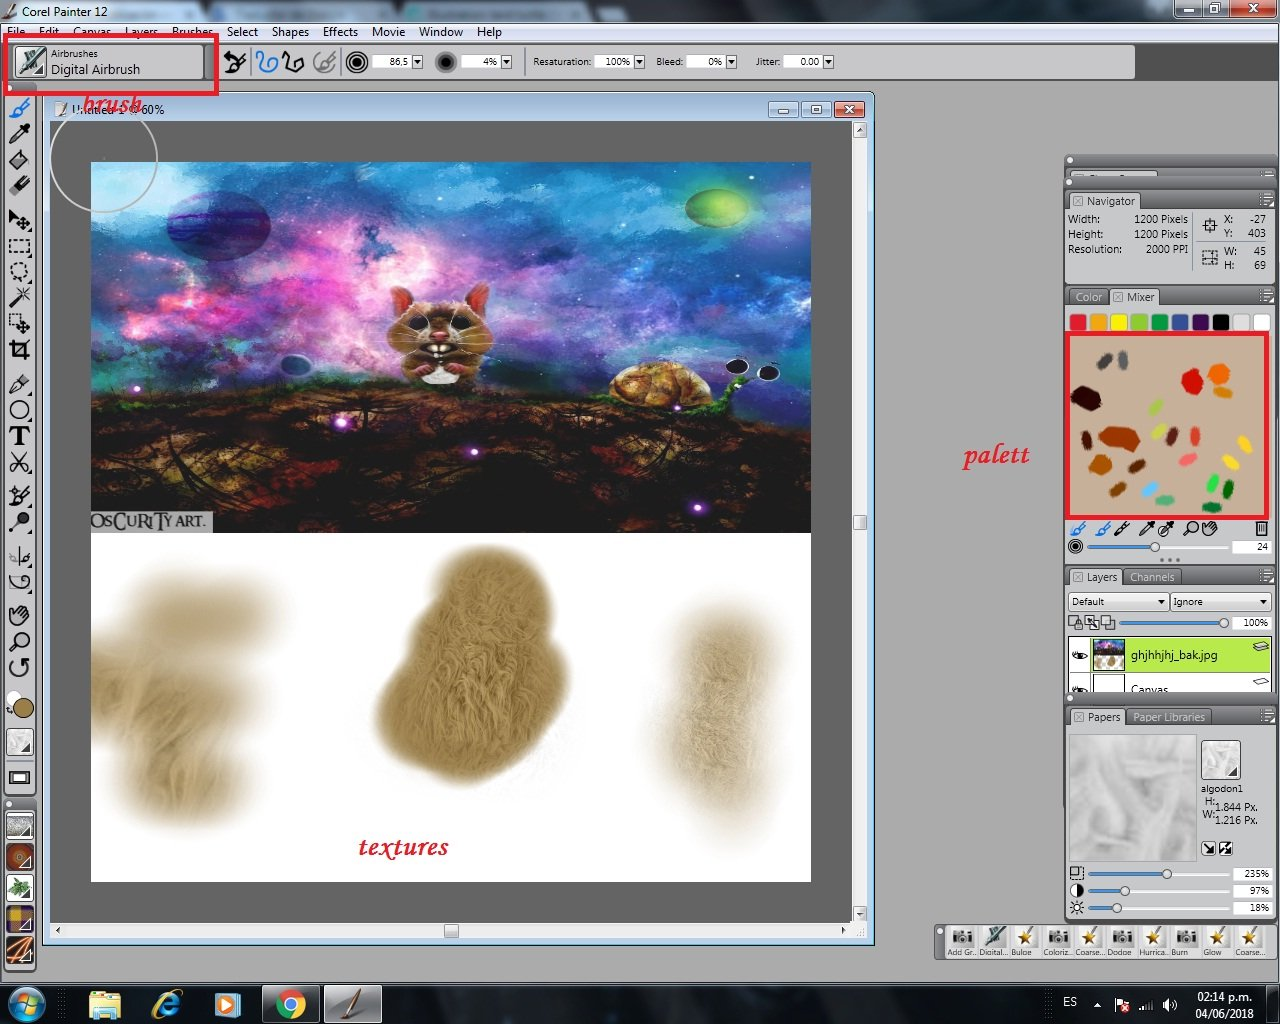Reset the brush tool icon on property bar
Viewport: 1280px width, 1024px height.
click(234, 62)
